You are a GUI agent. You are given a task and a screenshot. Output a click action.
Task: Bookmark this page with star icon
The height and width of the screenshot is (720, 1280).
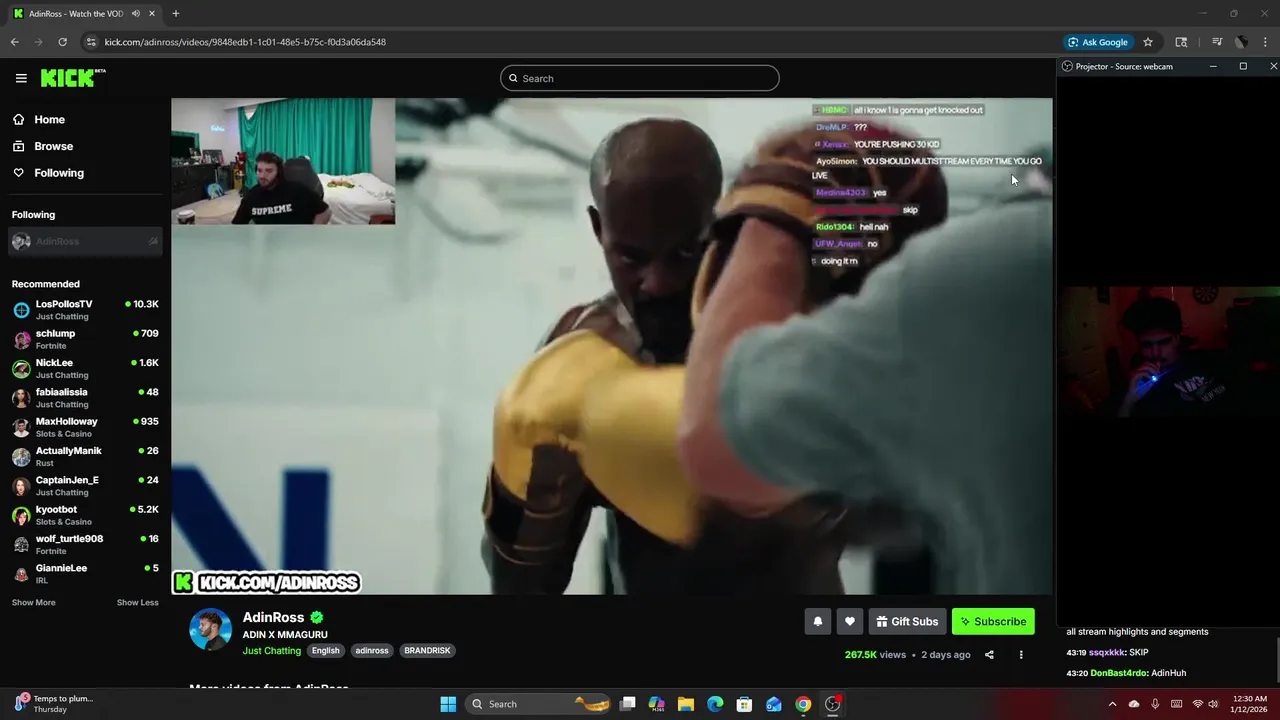(x=1148, y=42)
